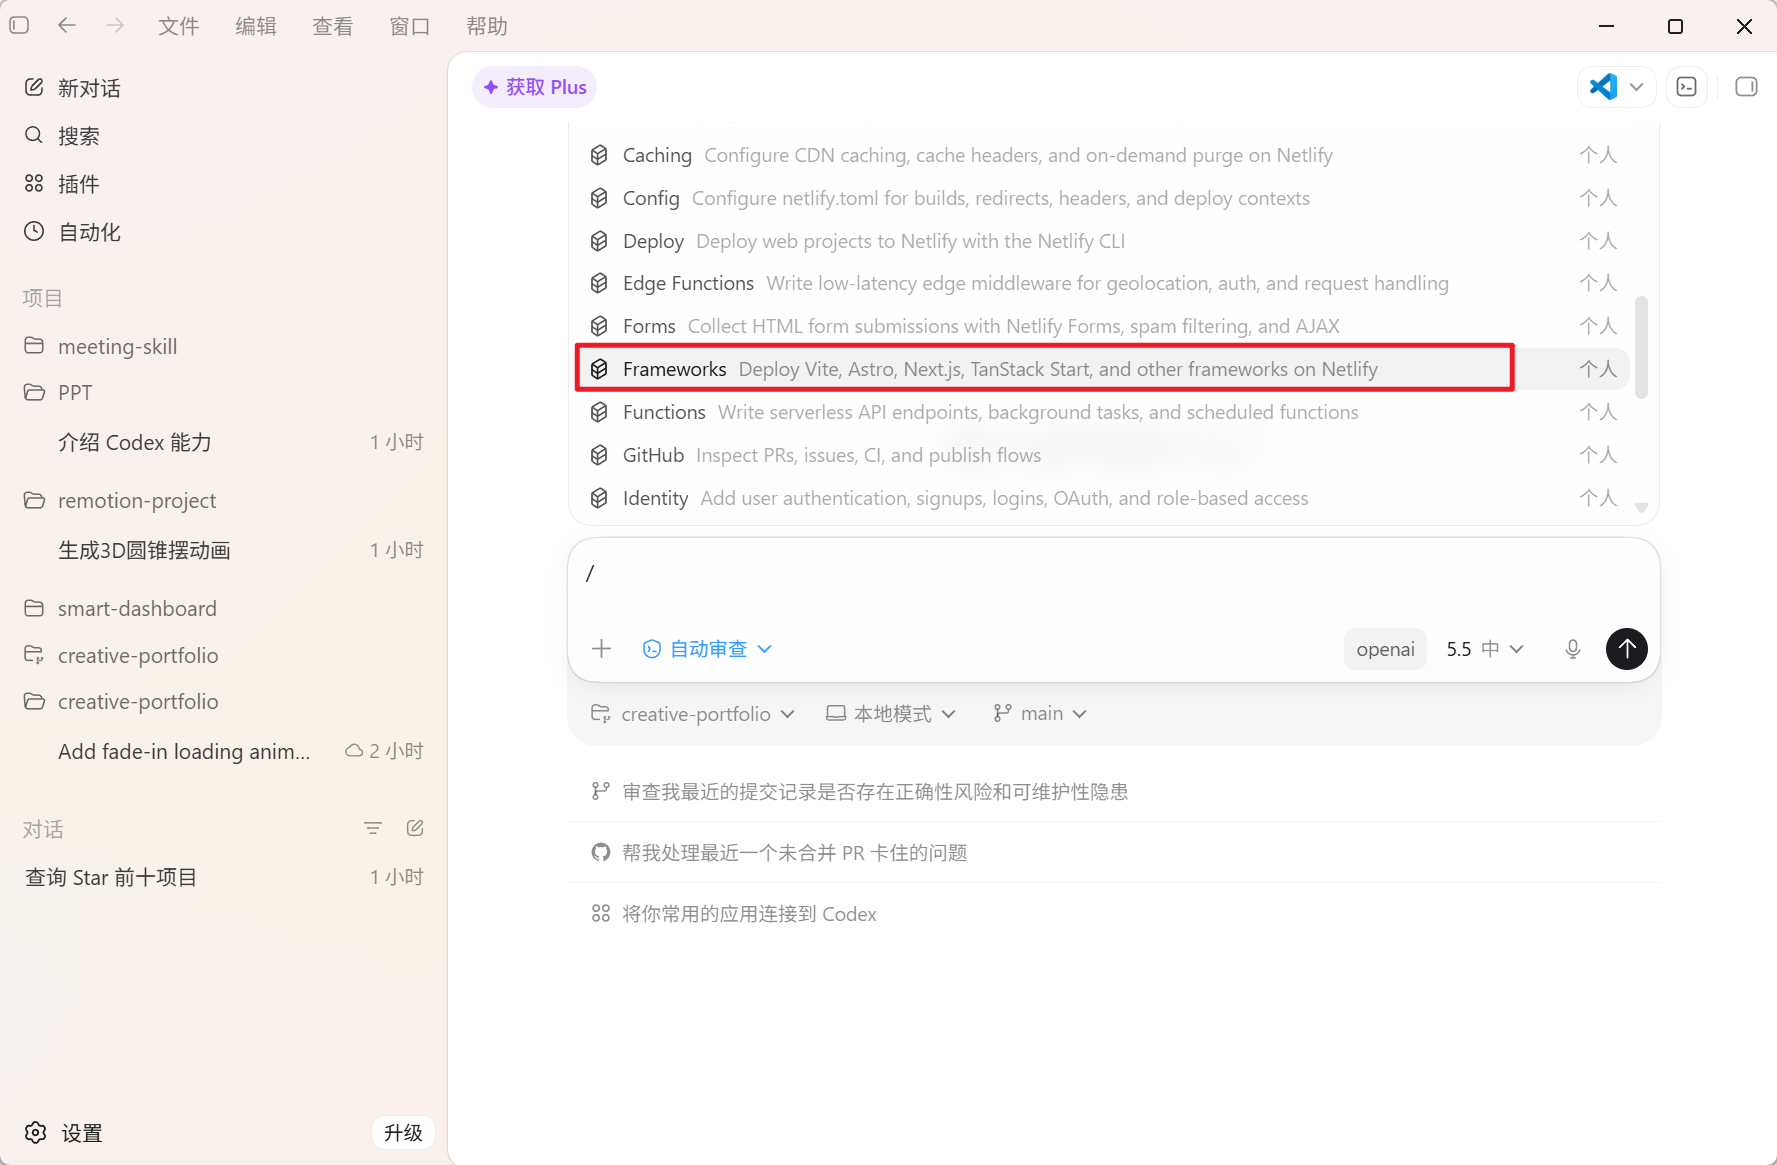This screenshot has height=1165, width=1777.
Task: Open the 自动审查 dropdown
Action: (707, 649)
